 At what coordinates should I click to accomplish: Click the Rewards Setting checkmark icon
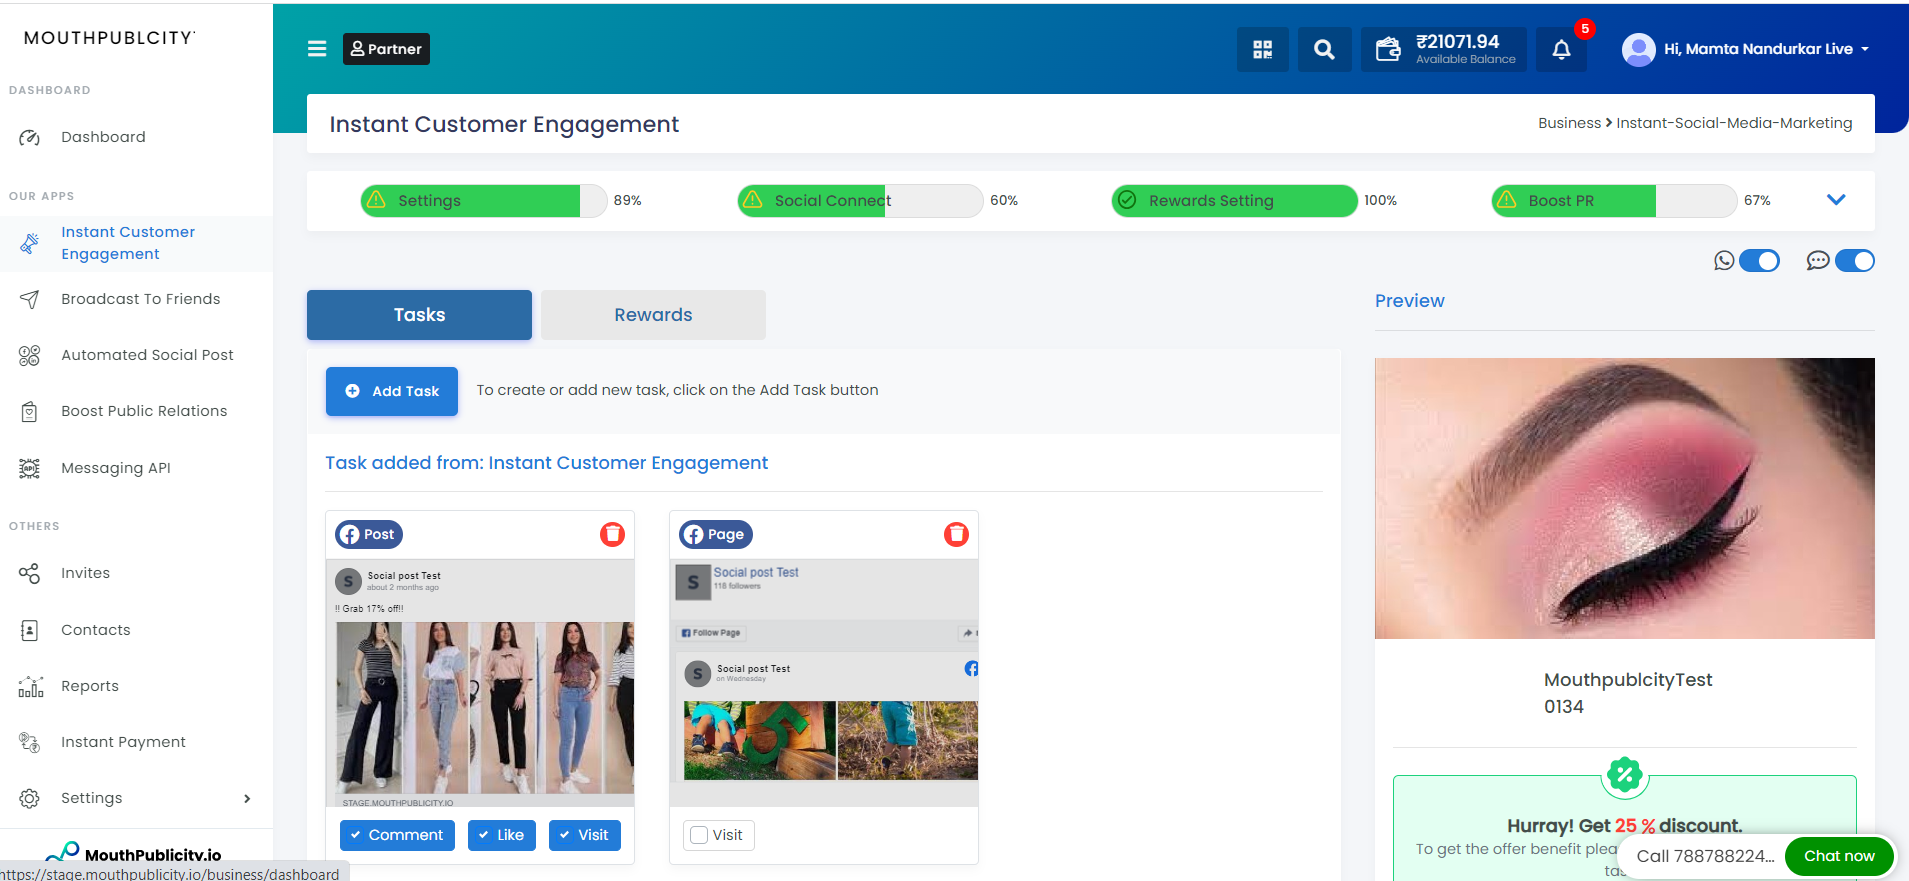[1127, 200]
